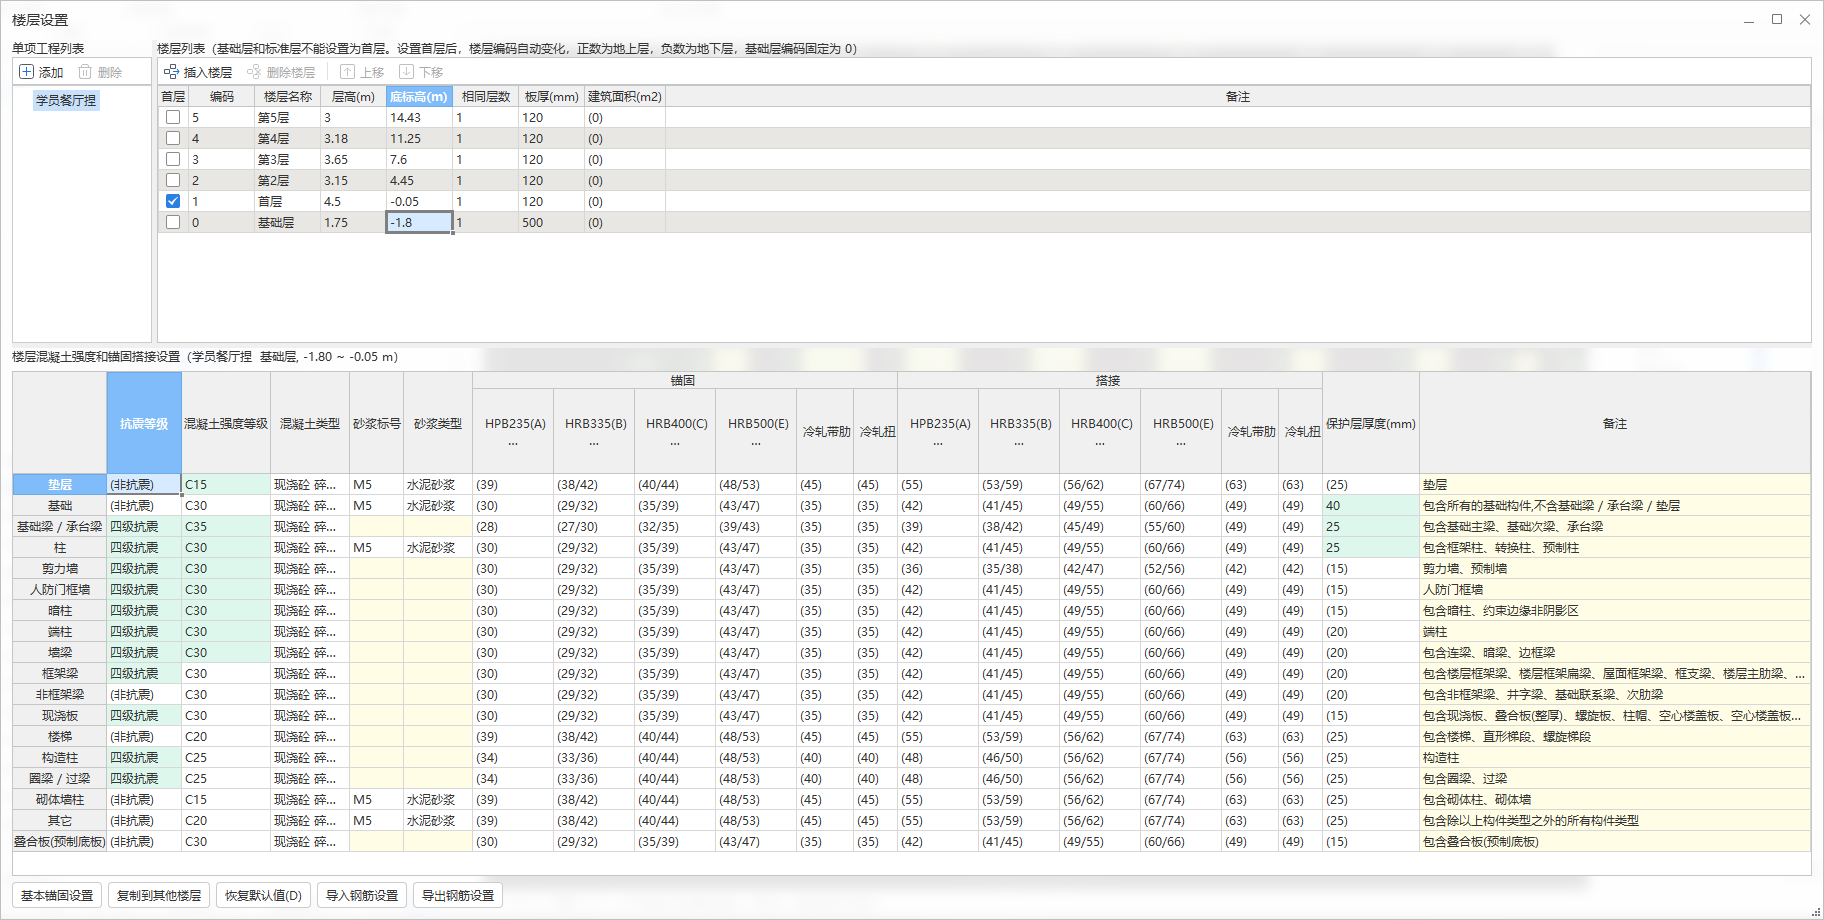Click 现浇砼 type cell in 剪力墙 row

(310, 568)
